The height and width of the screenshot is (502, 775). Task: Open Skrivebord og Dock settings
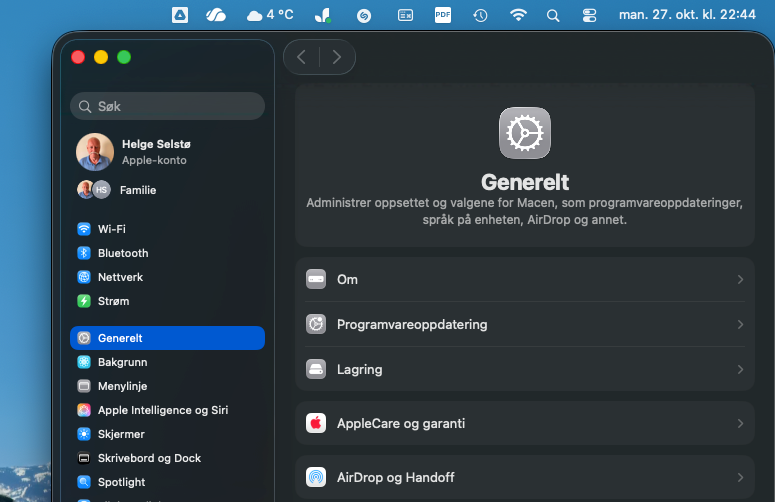coord(149,458)
